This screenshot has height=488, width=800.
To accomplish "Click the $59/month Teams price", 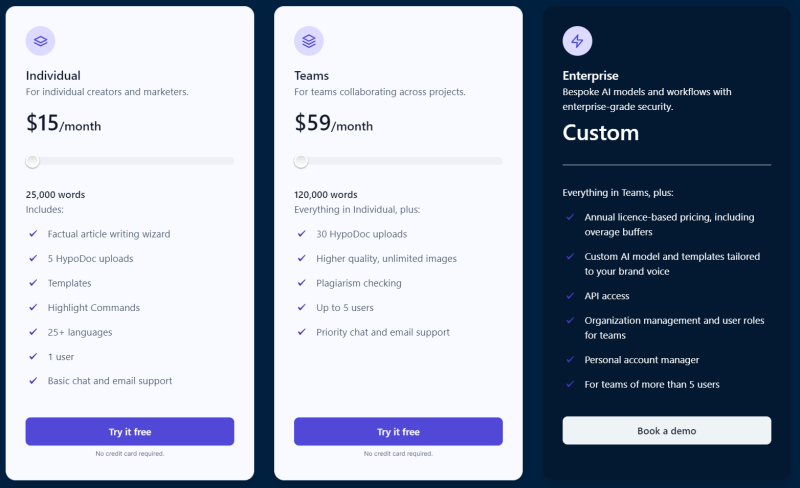I will pyautogui.click(x=333, y=123).
